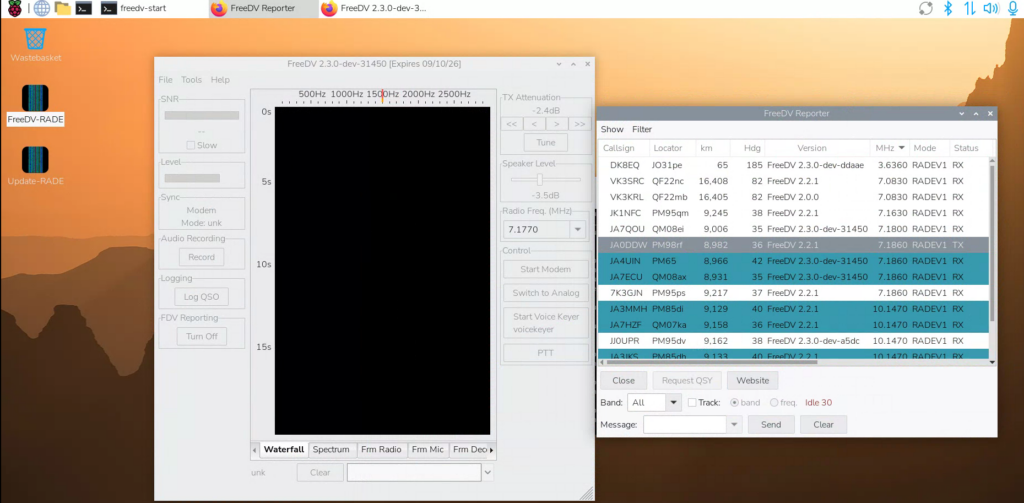Screen dimensions: 1024x503
Task: Open the volume speaker tray icon
Action: [x=990, y=9]
